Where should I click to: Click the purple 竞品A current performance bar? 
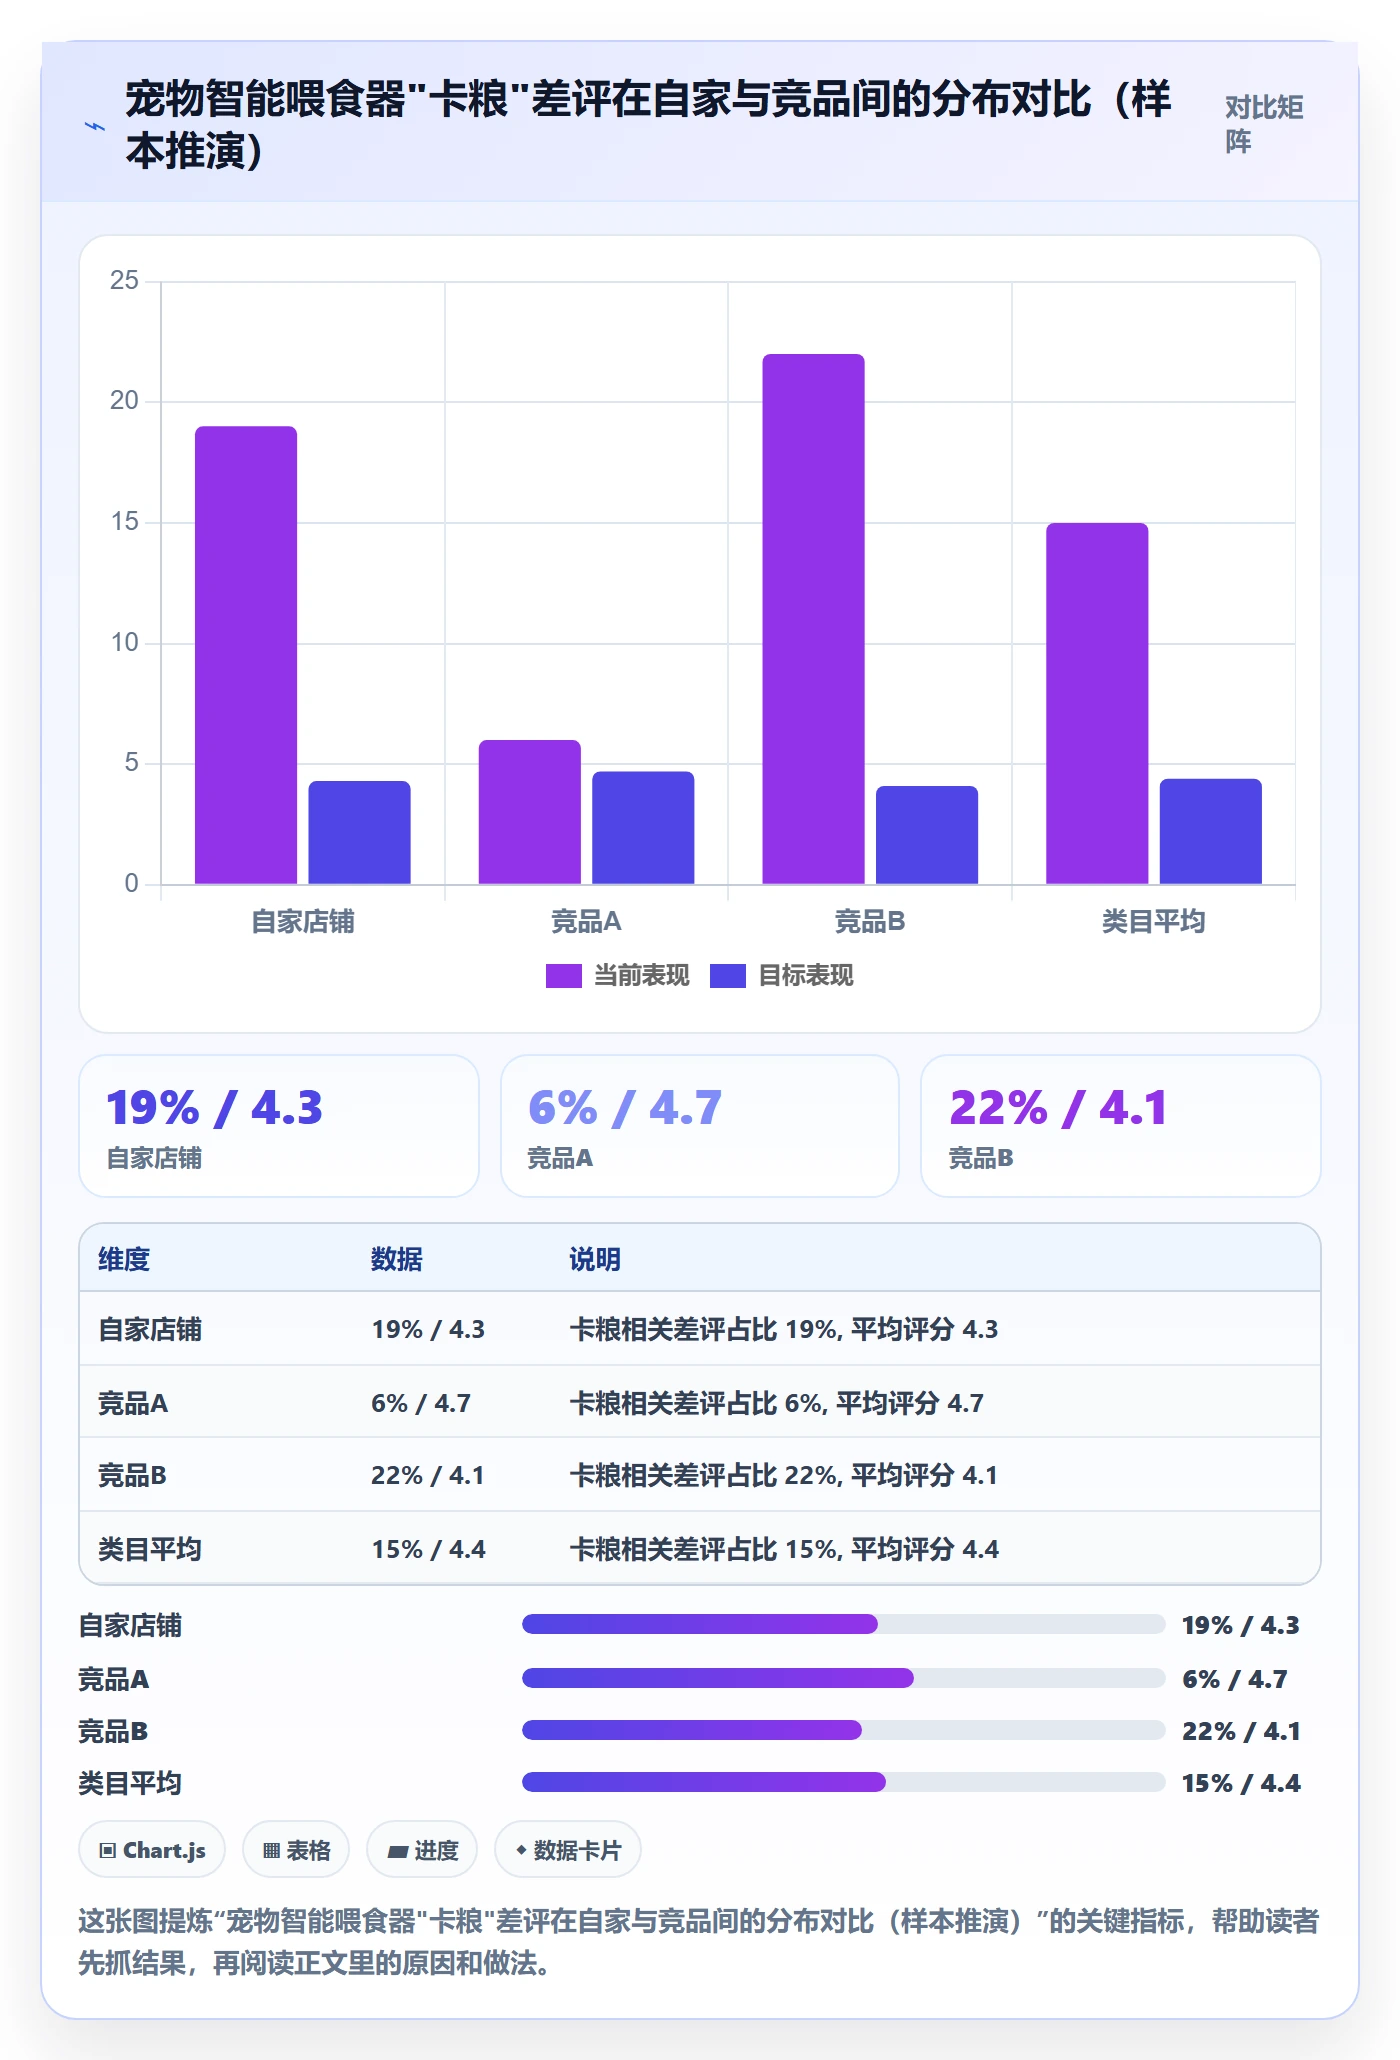click(529, 812)
